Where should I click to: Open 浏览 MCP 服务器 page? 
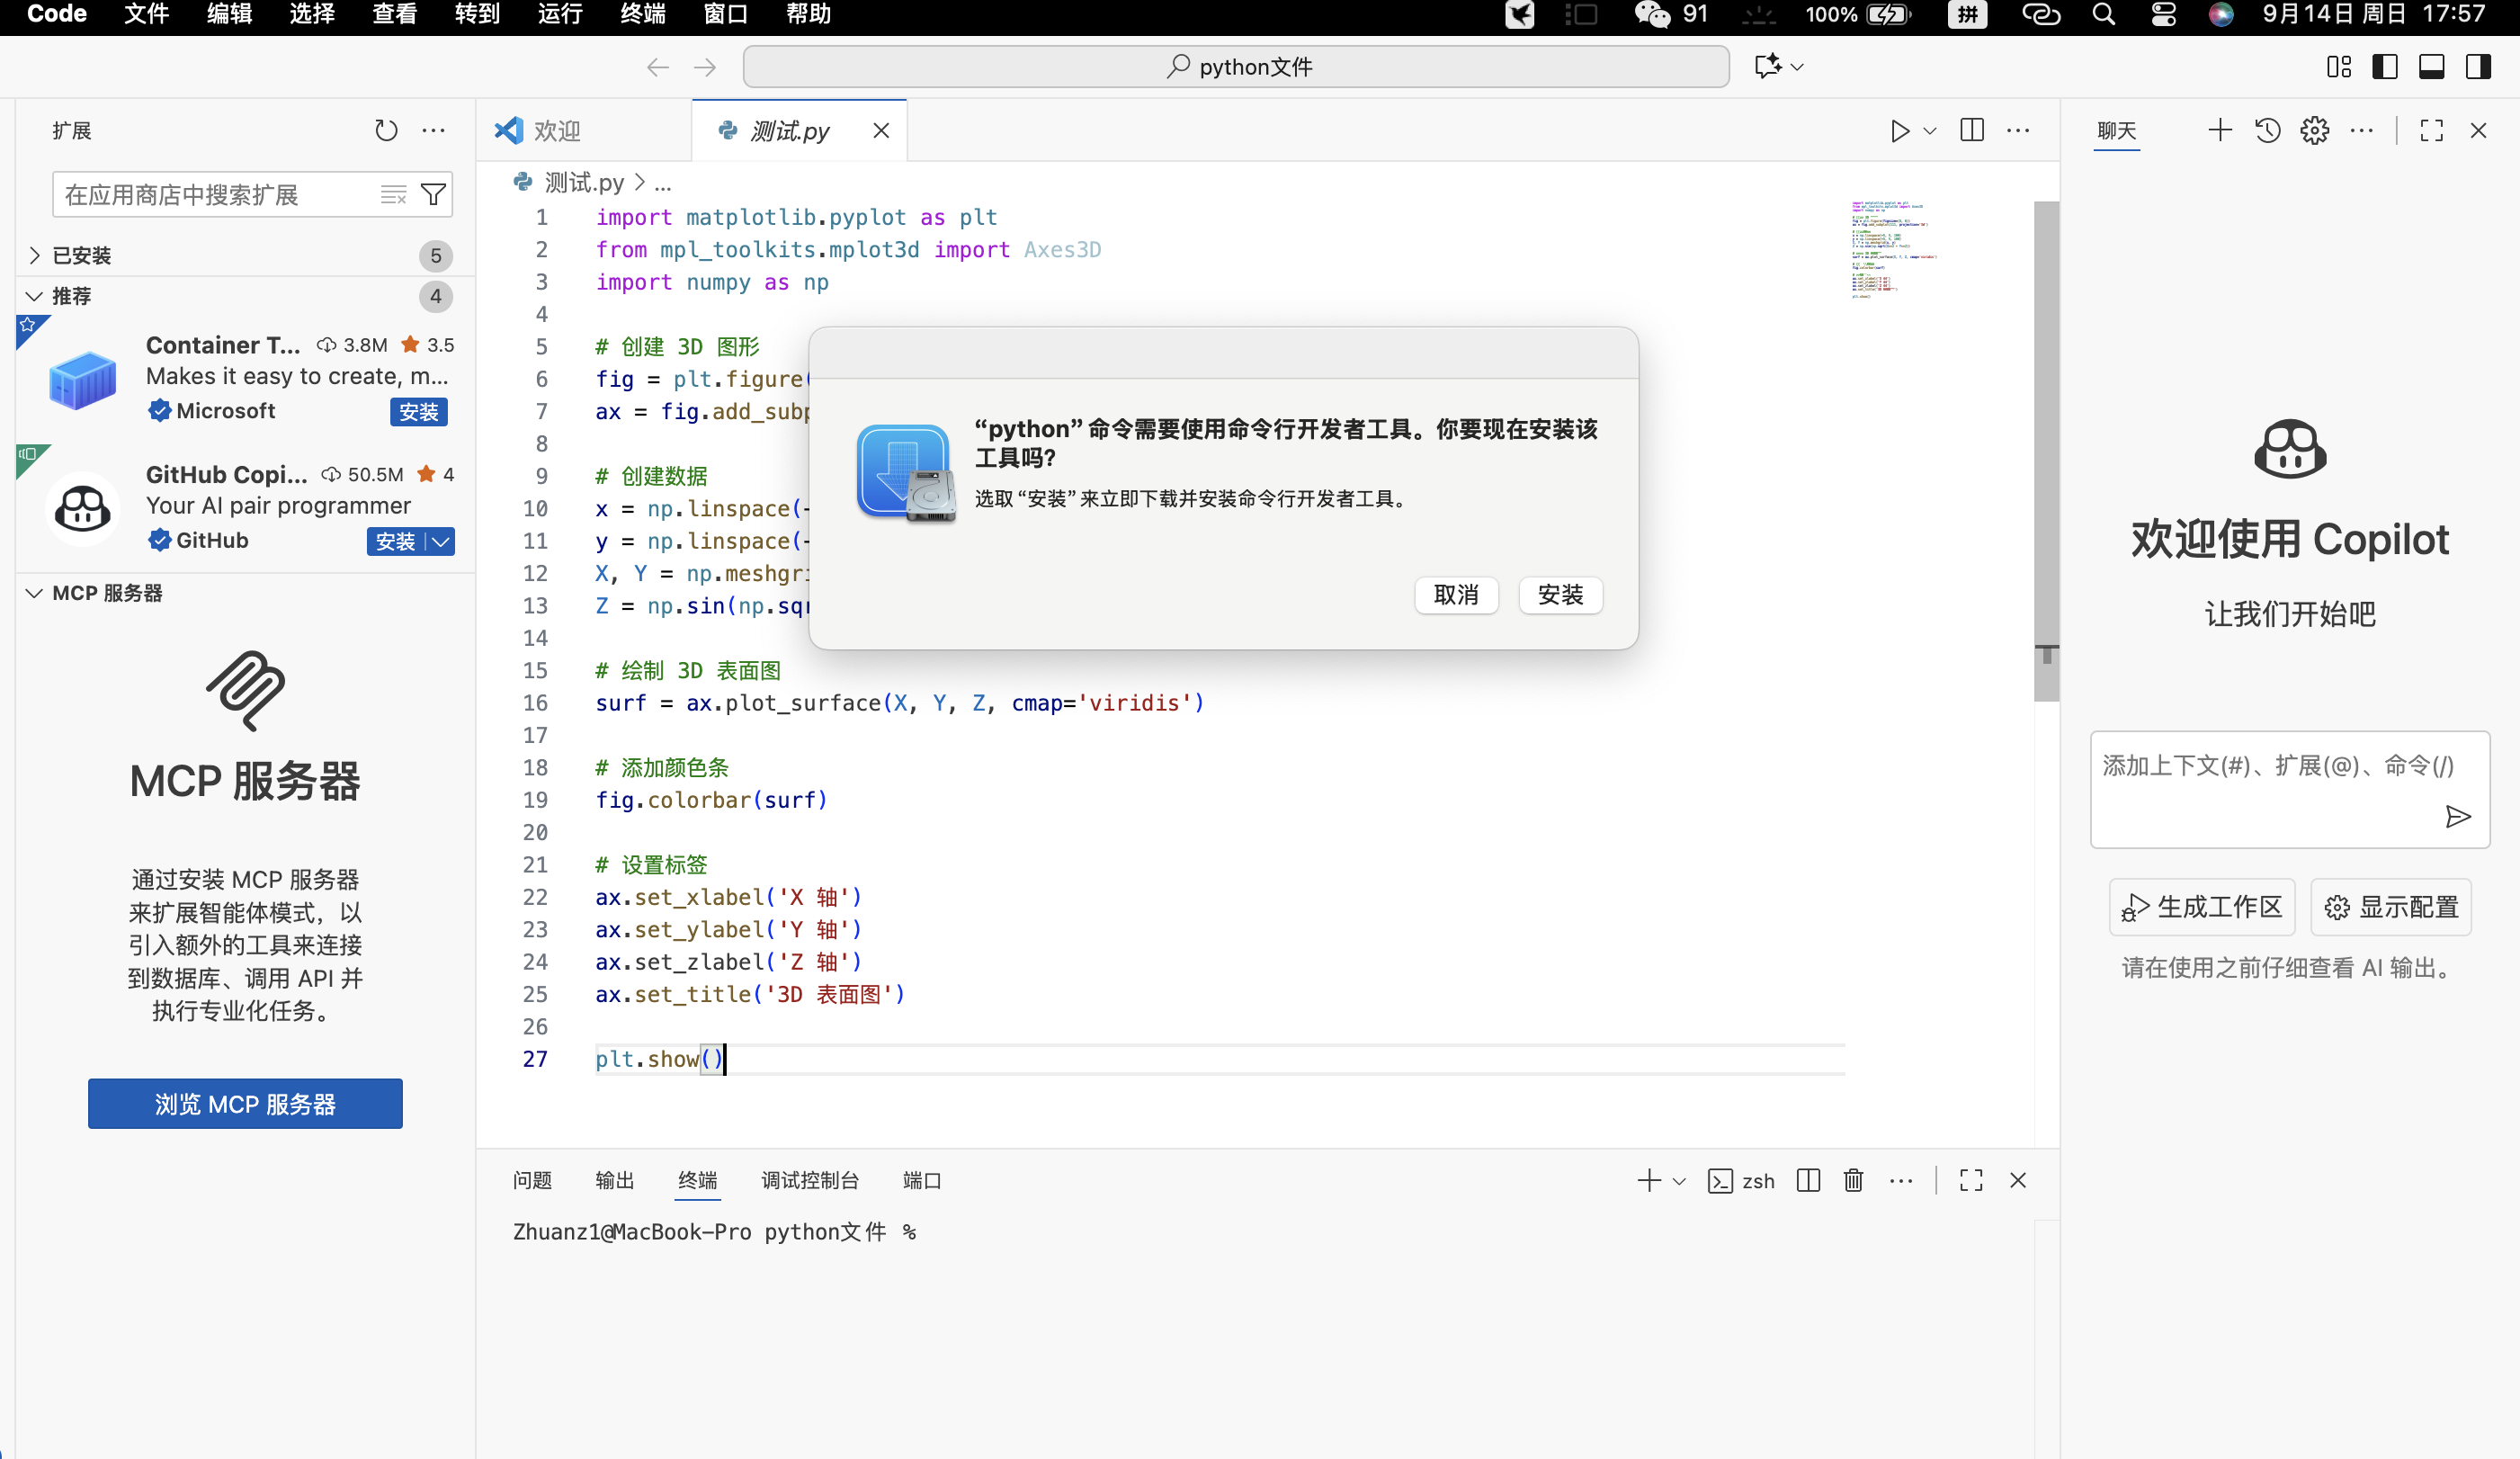pyautogui.click(x=244, y=1103)
